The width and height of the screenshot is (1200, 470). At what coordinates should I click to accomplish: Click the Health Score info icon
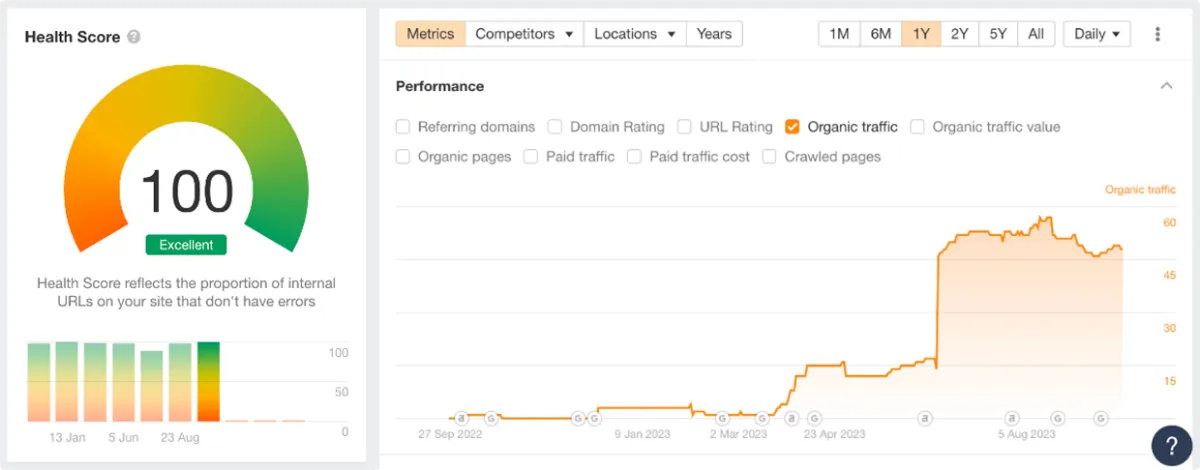(134, 37)
